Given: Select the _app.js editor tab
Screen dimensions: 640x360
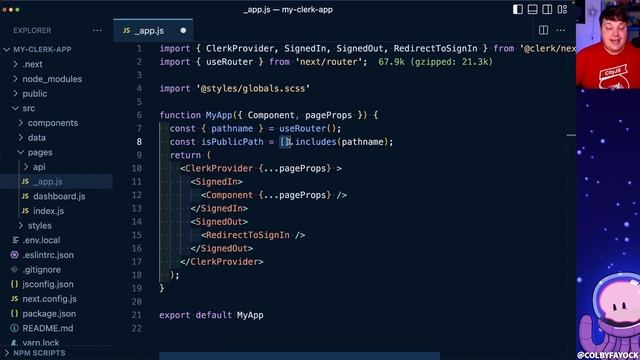Looking at the screenshot, I should 153,31.
